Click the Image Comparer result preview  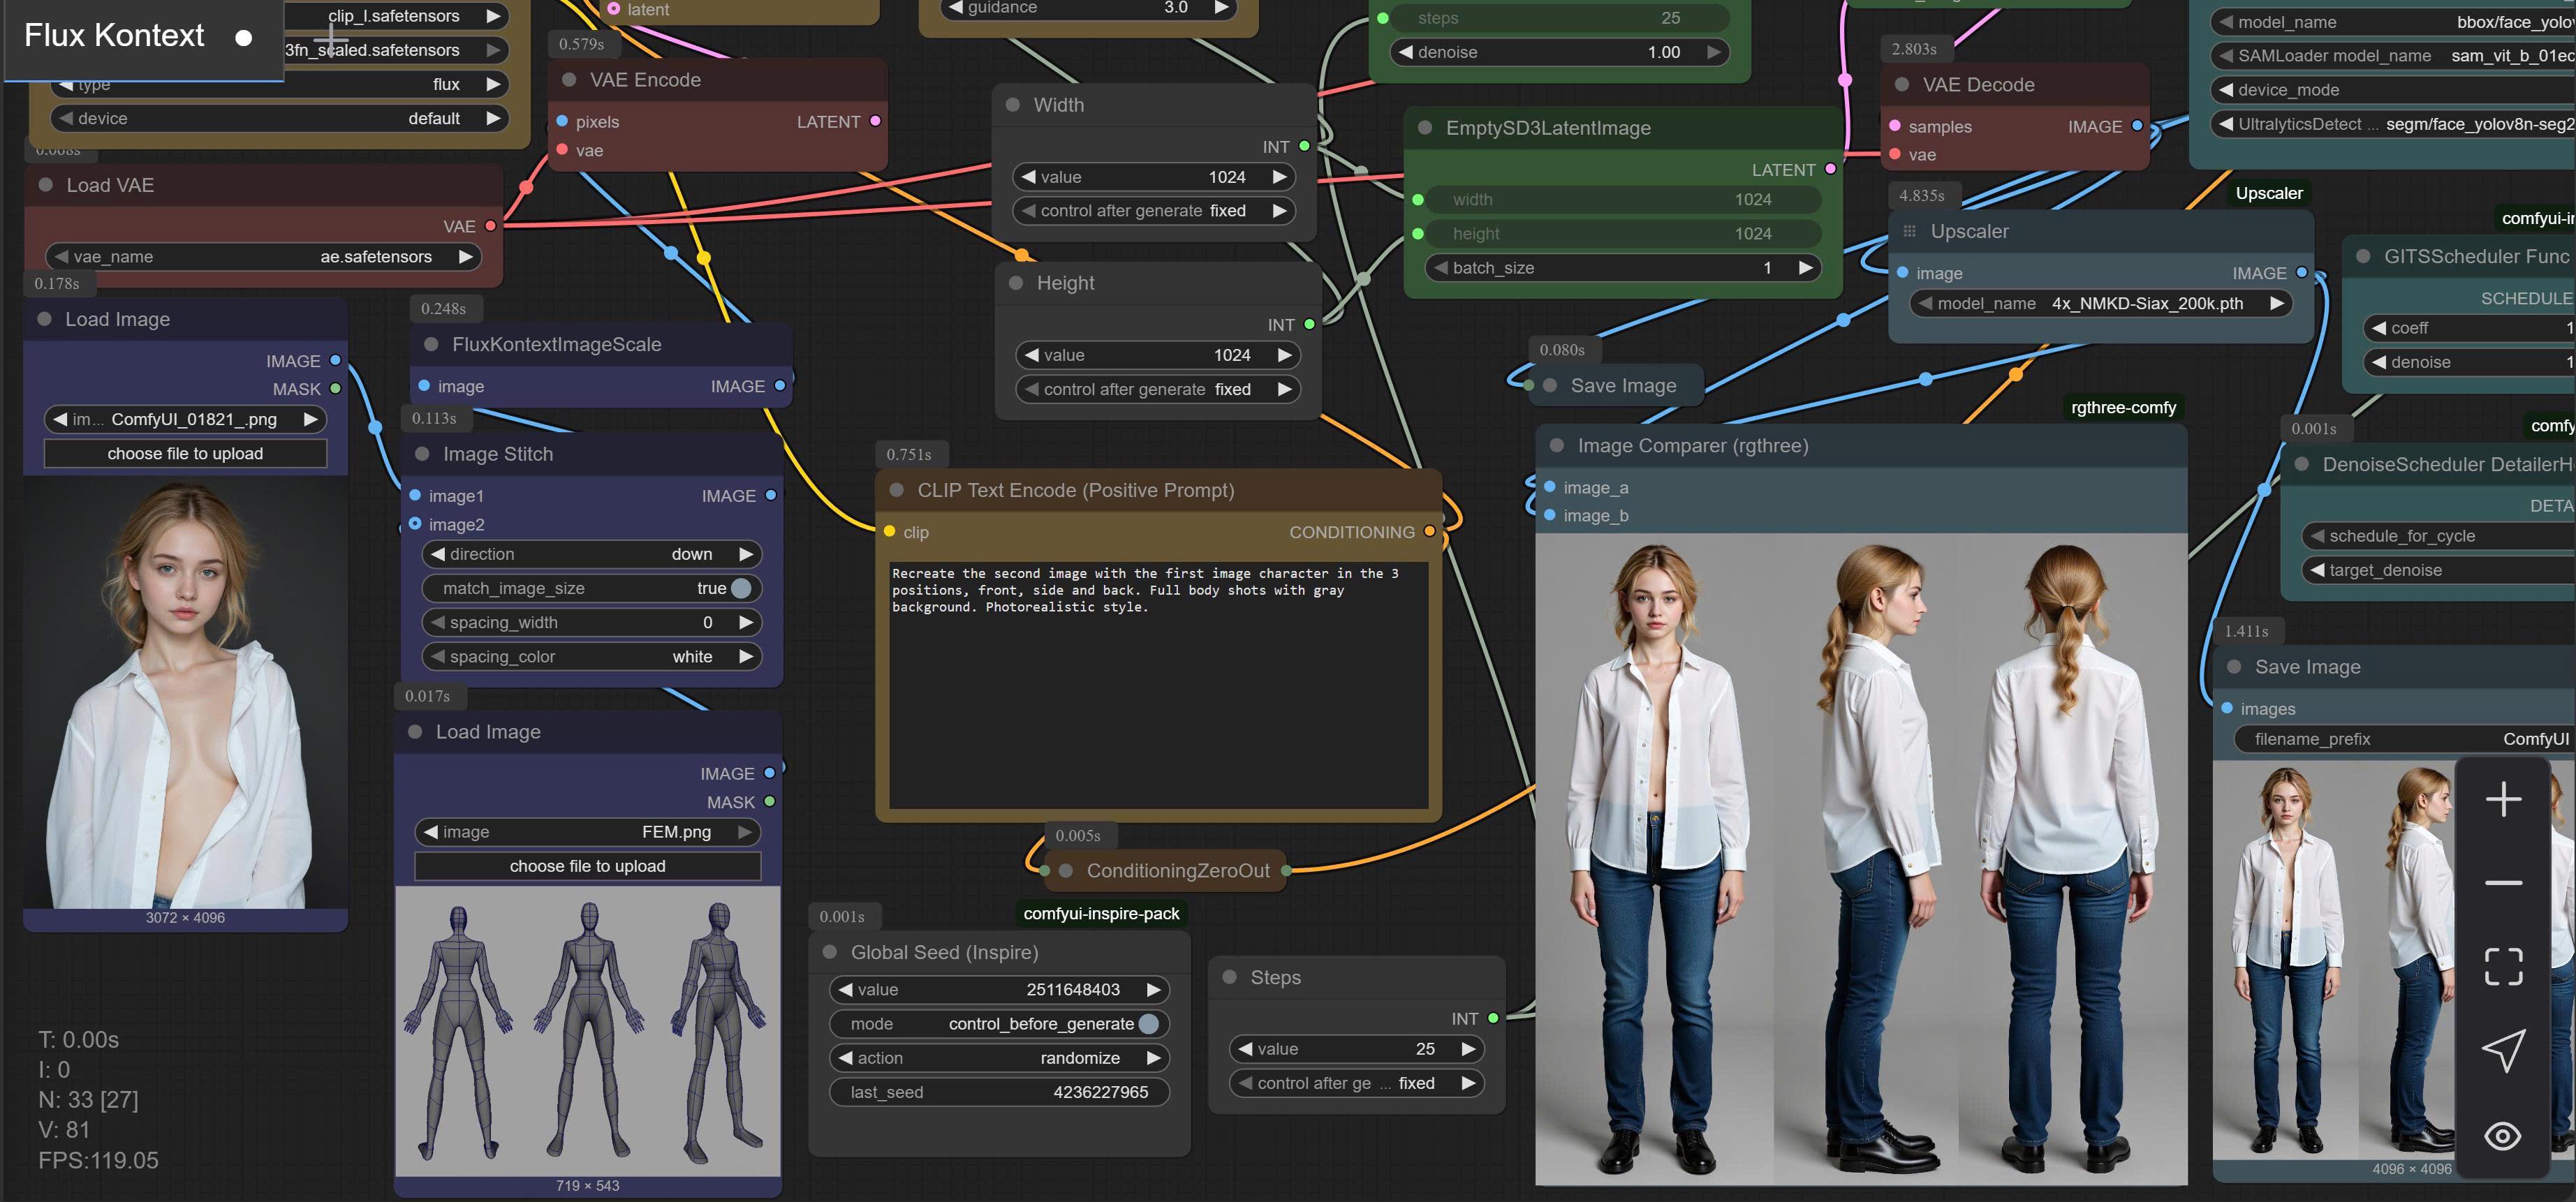point(1861,858)
